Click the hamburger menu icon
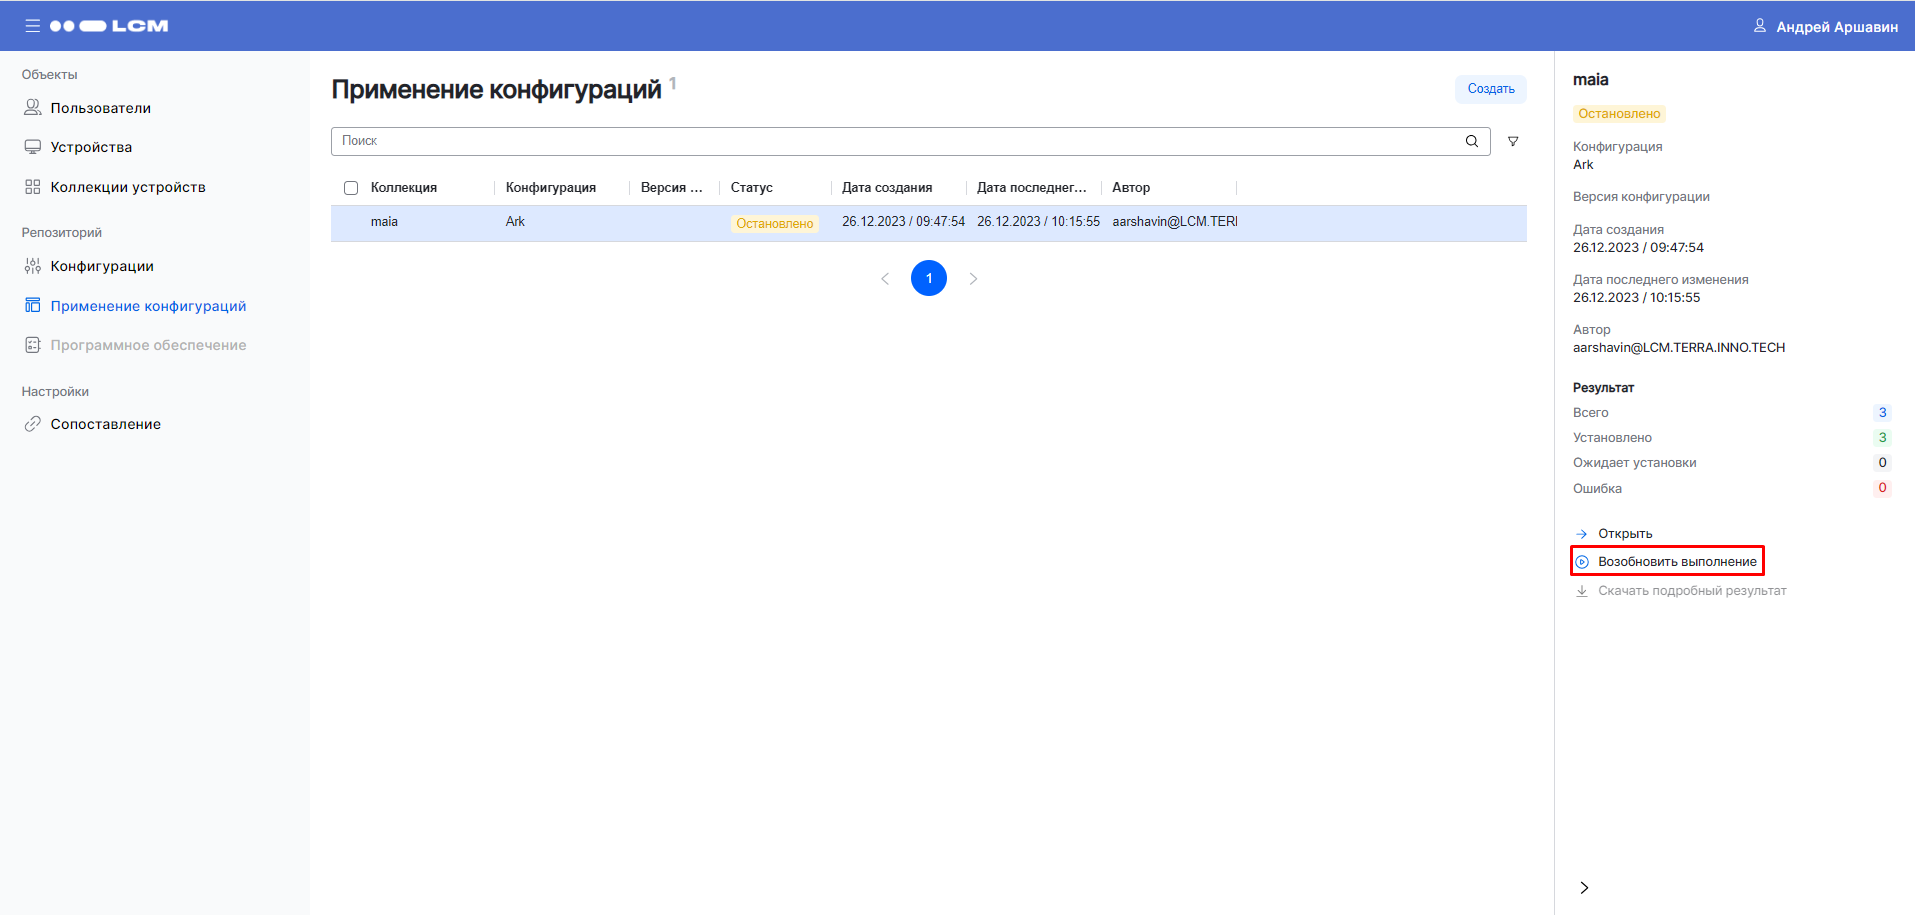Image resolution: width=1915 pixels, height=915 pixels. (33, 26)
